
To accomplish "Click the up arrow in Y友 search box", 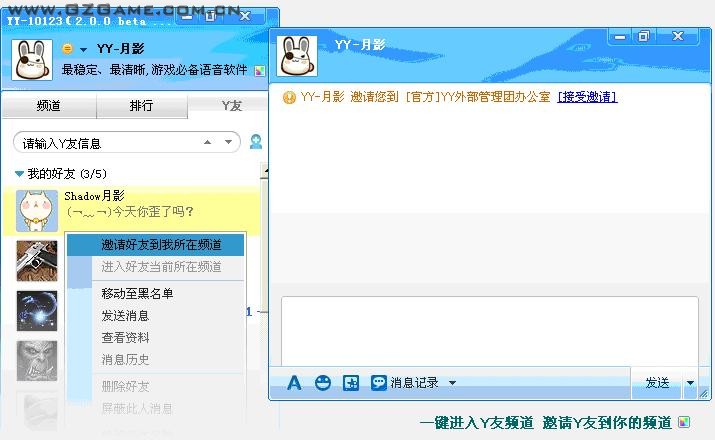I will pyautogui.click(x=207, y=142).
